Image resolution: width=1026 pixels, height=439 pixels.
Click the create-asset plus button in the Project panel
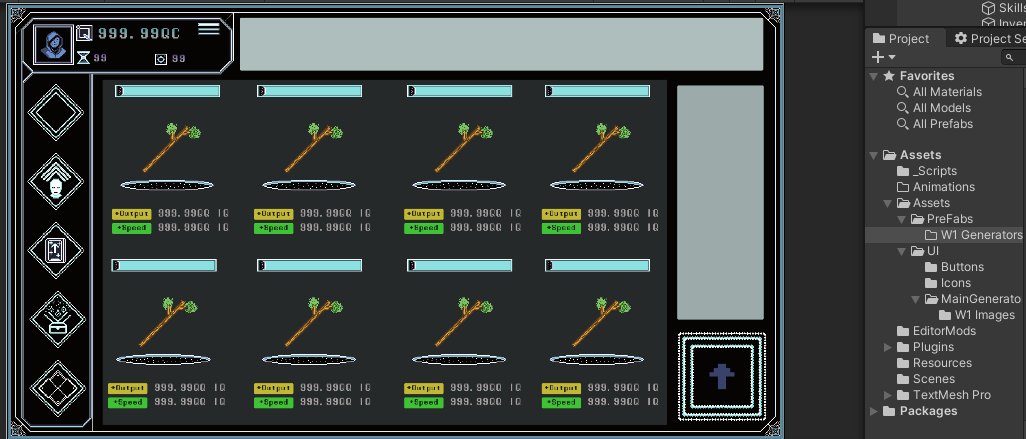(x=878, y=57)
